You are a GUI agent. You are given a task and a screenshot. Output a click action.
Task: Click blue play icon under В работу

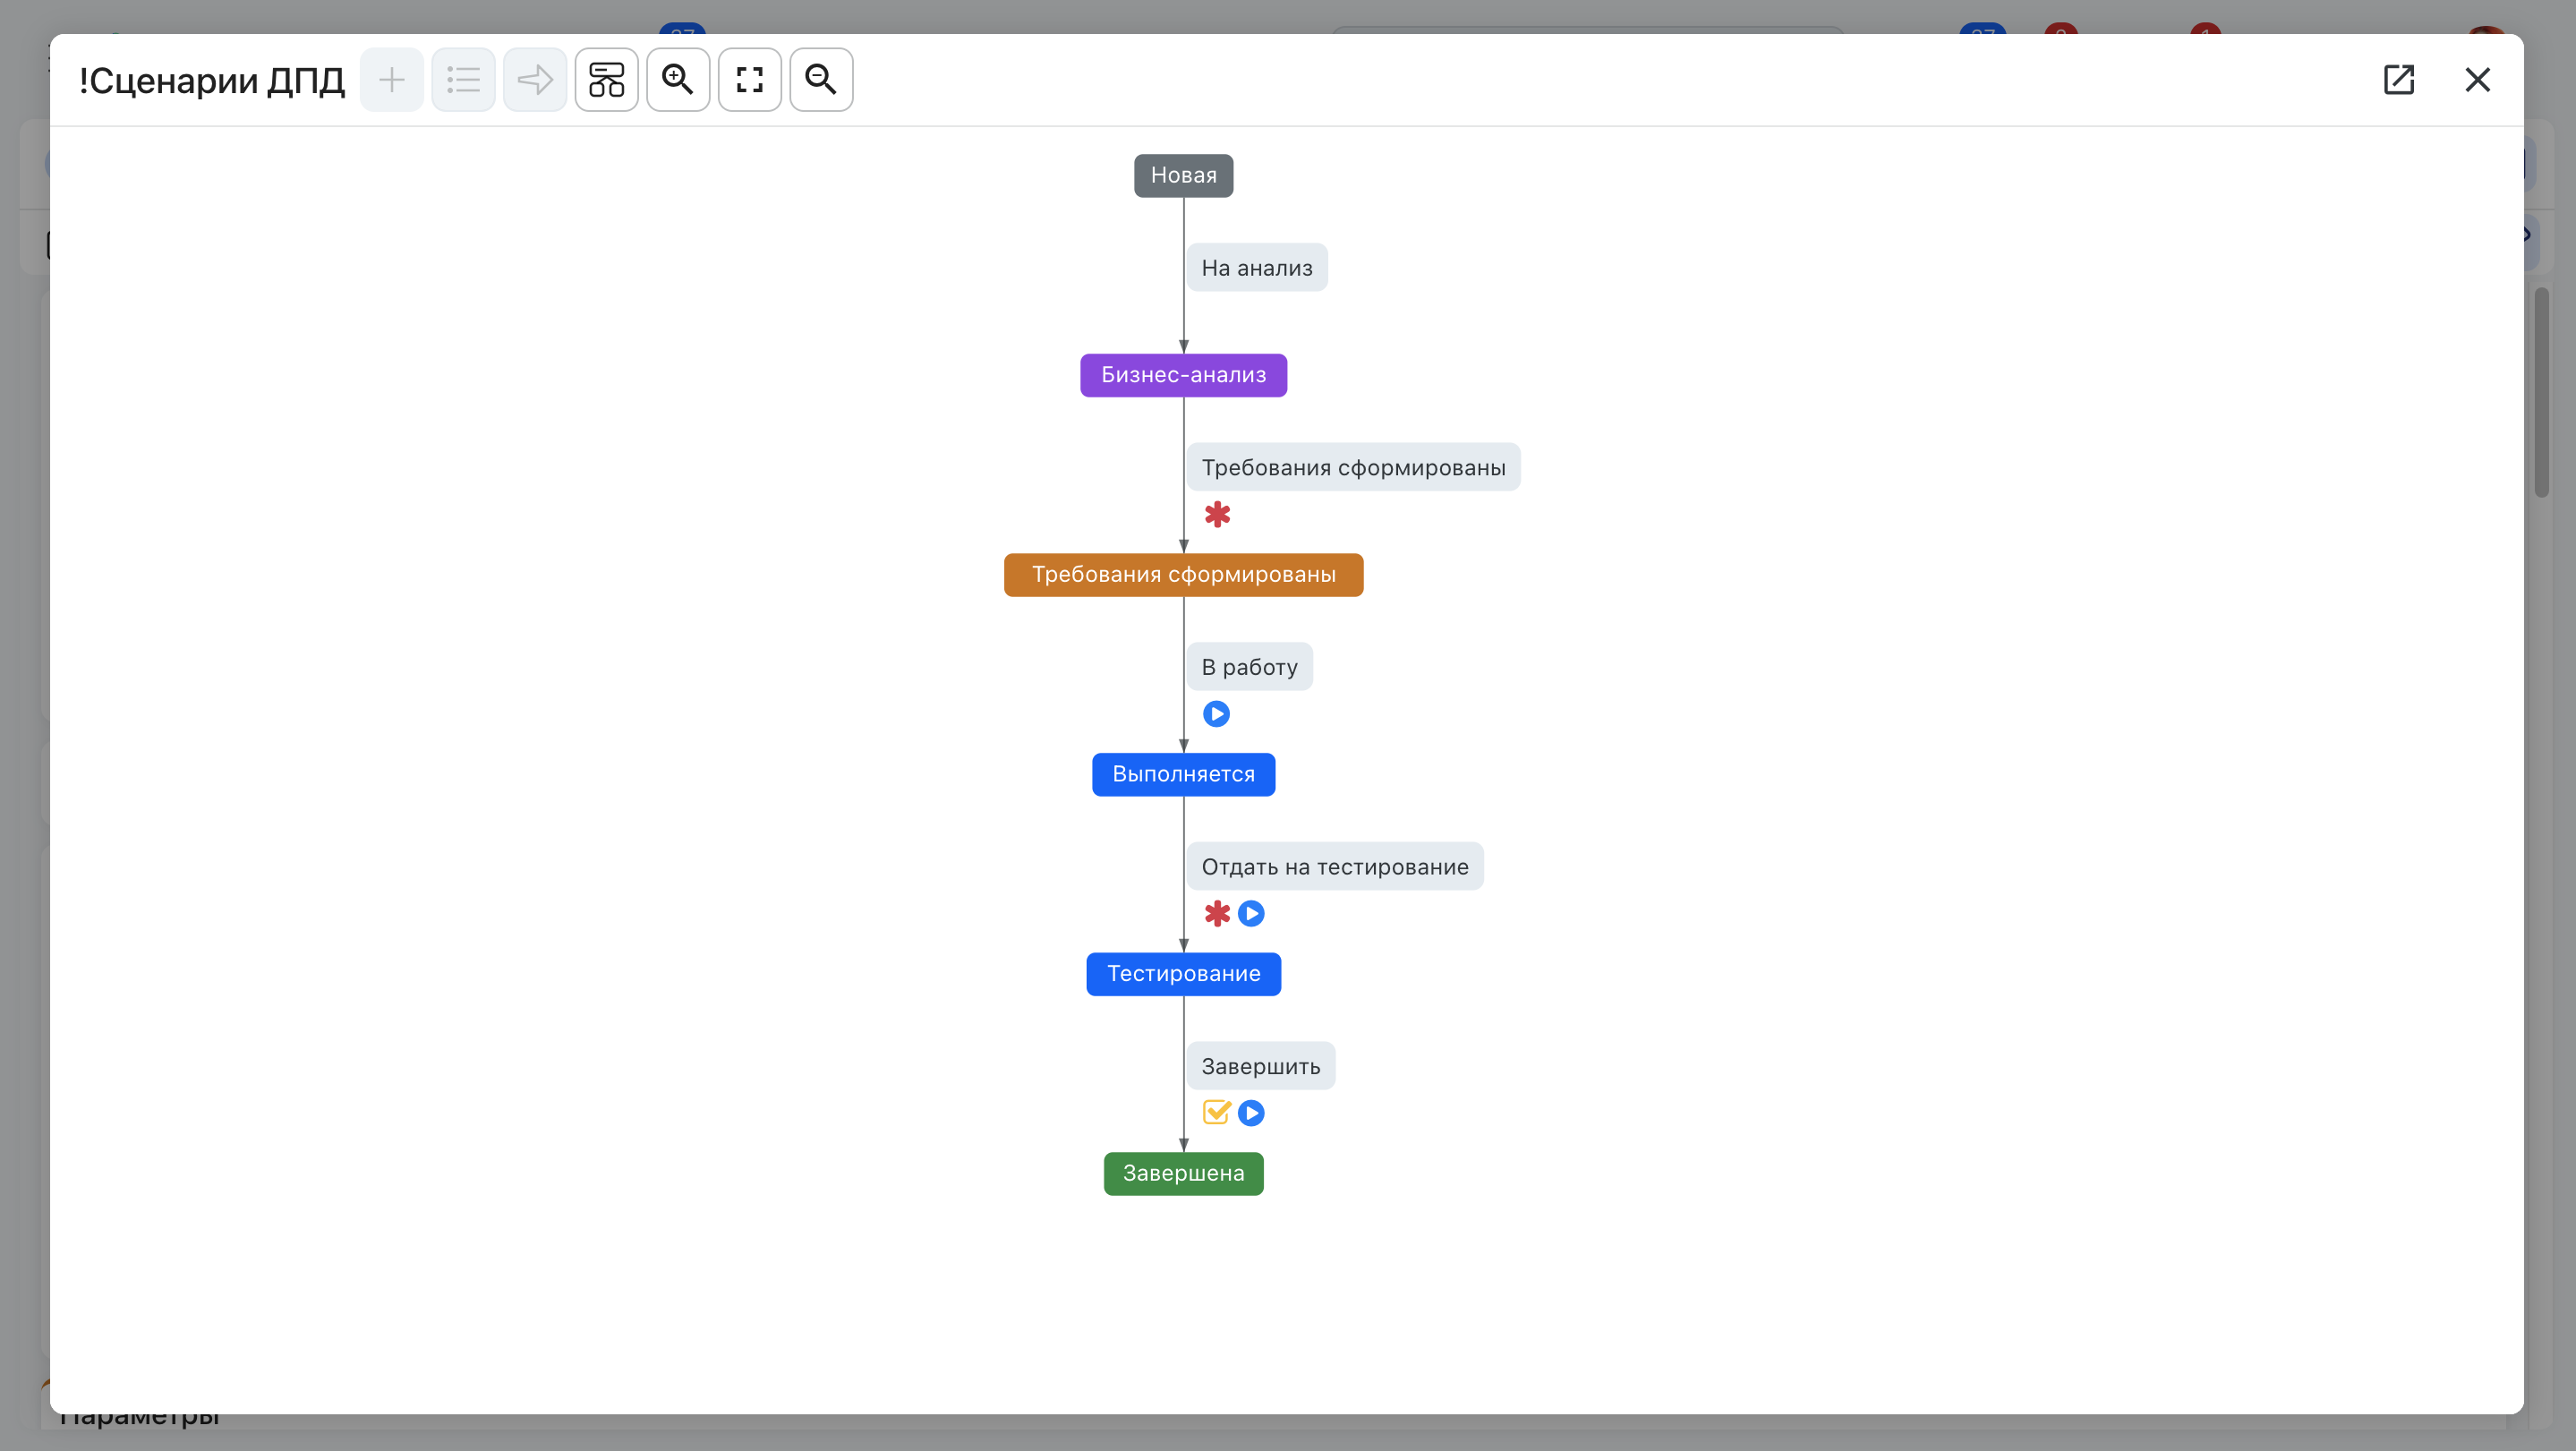click(x=1216, y=714)
